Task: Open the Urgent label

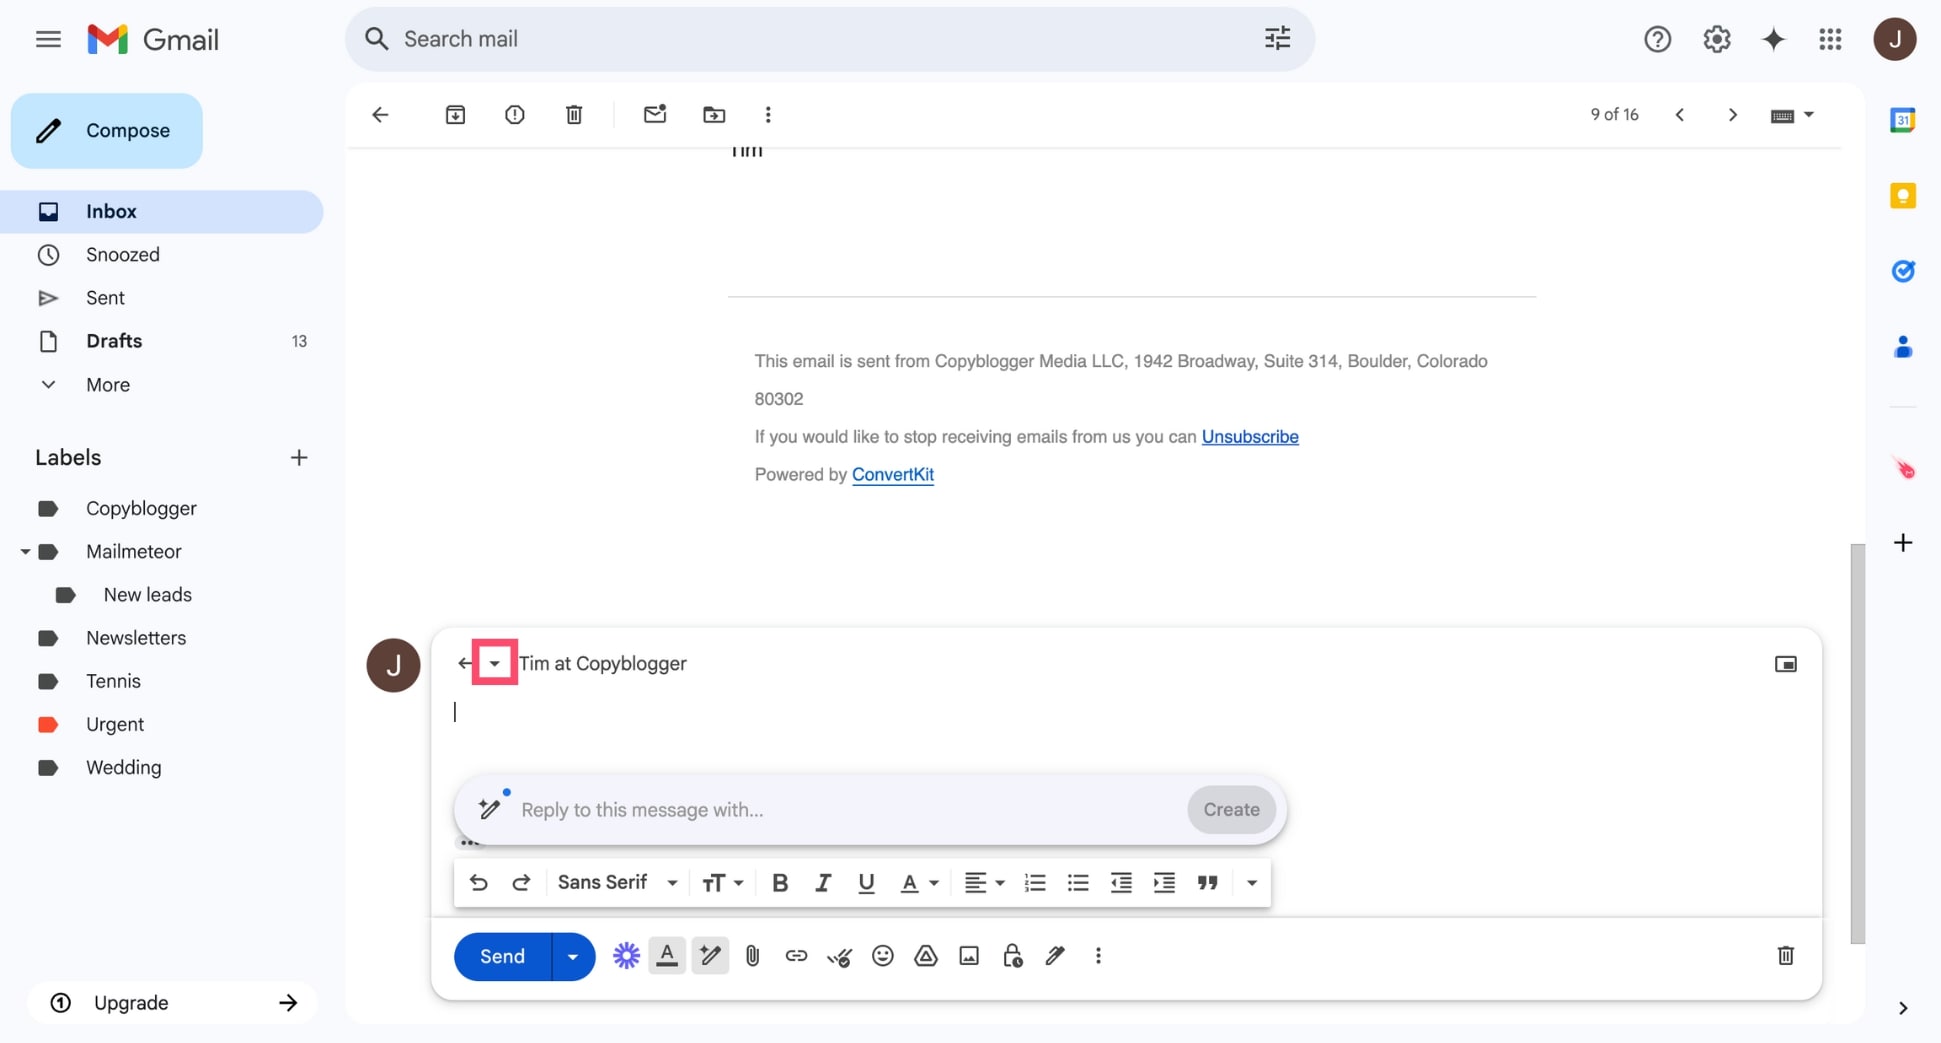Action: pyautogui.click(x=115, y=724)
